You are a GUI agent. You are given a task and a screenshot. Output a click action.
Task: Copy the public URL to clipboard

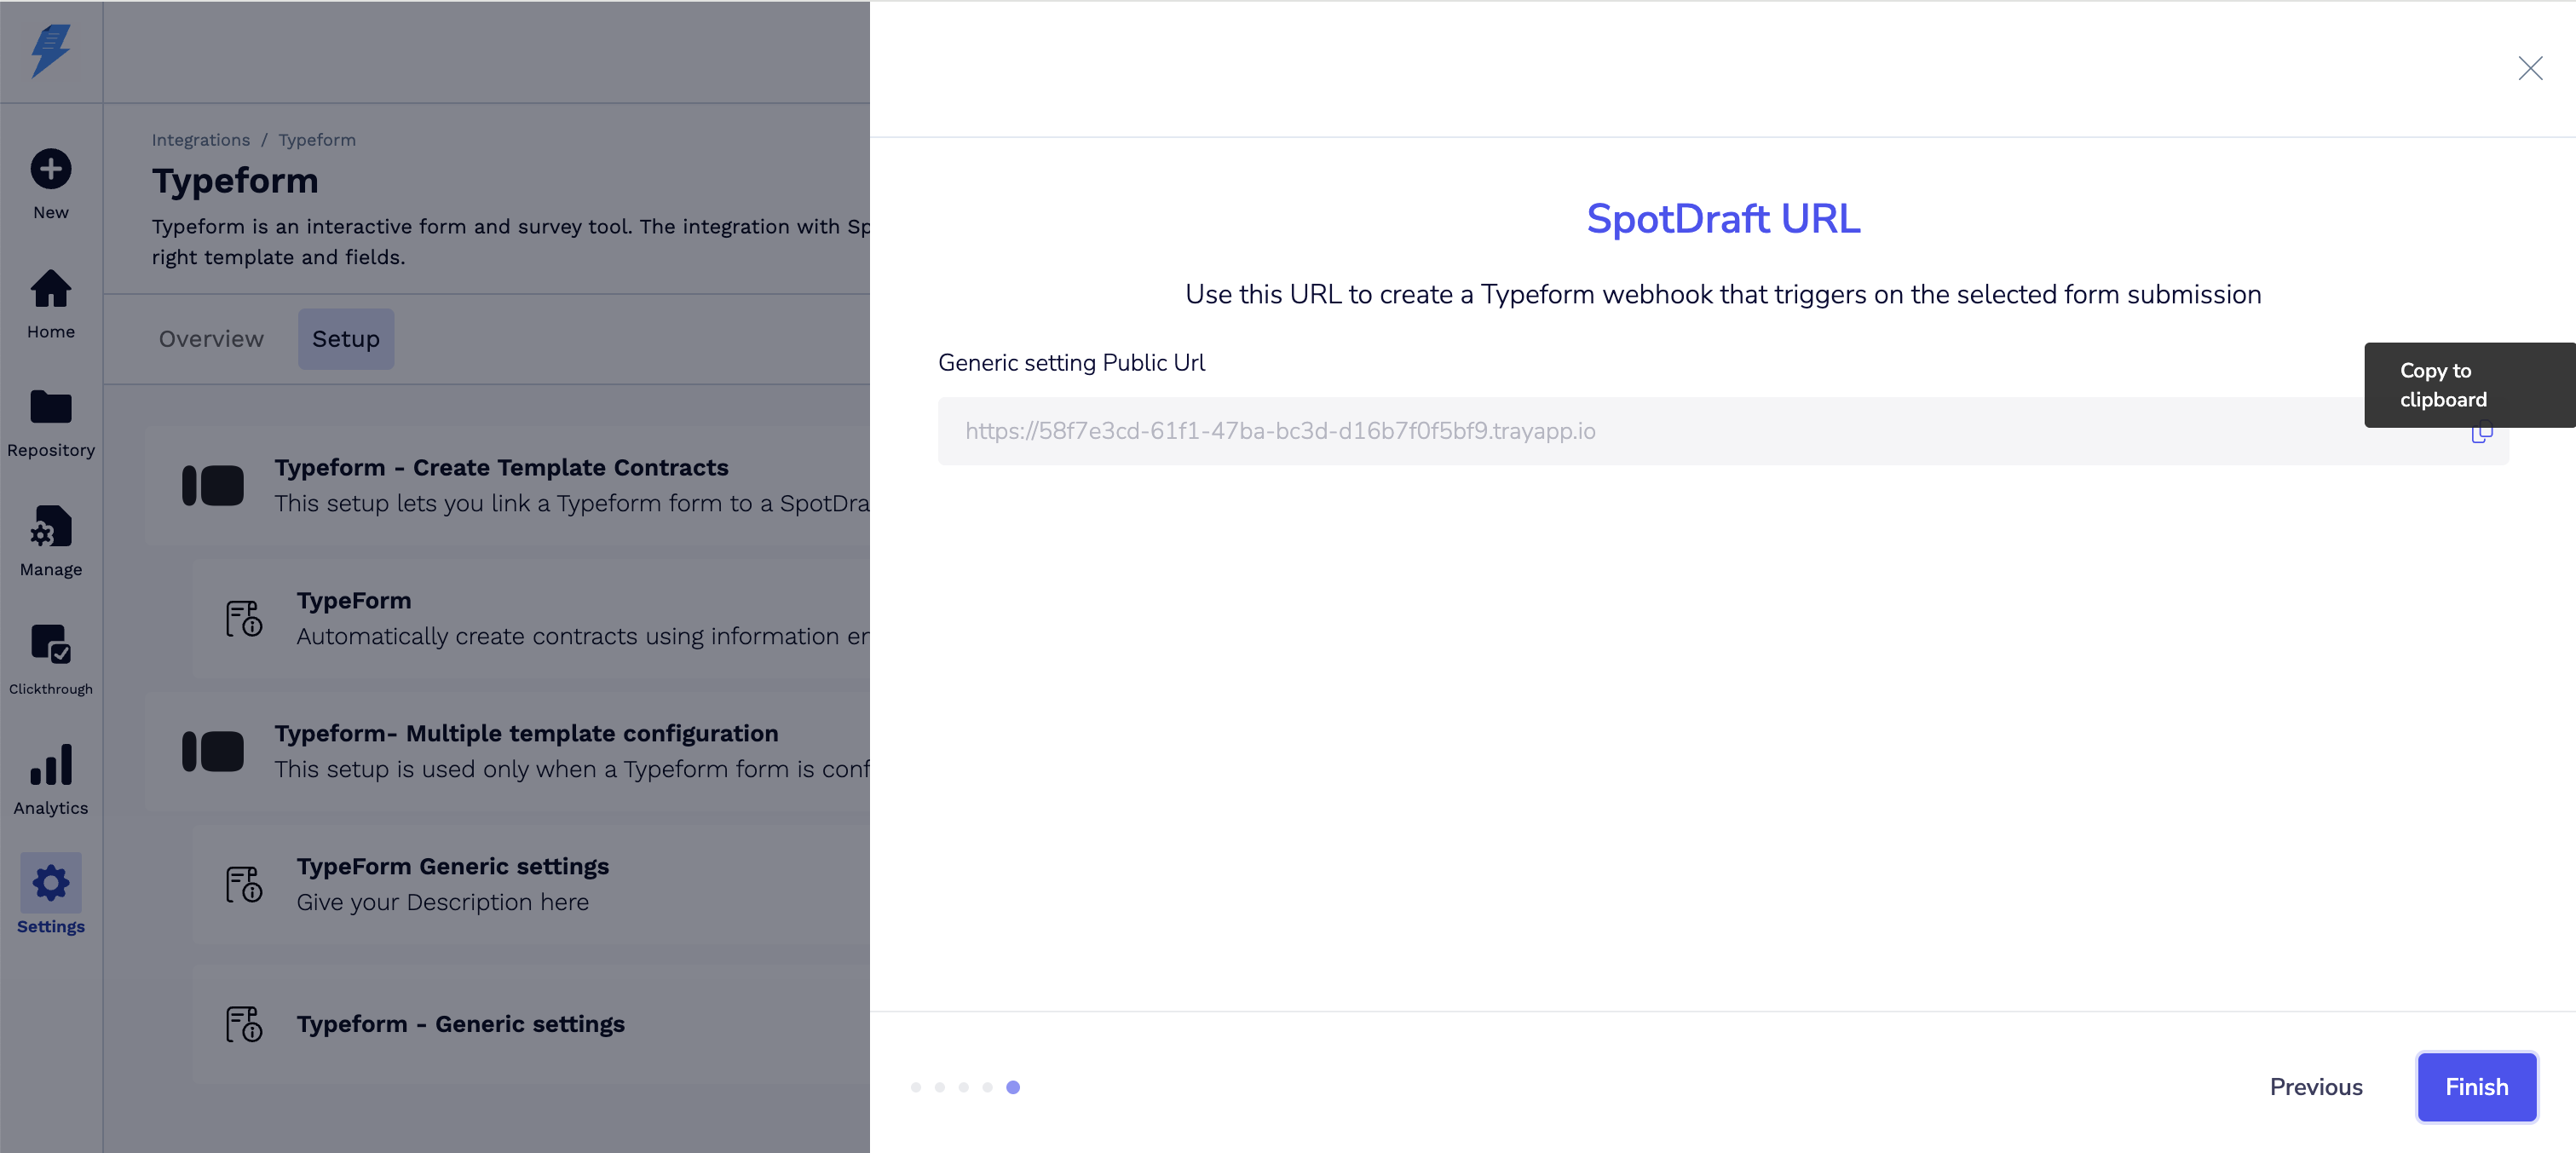[2481, 433]
